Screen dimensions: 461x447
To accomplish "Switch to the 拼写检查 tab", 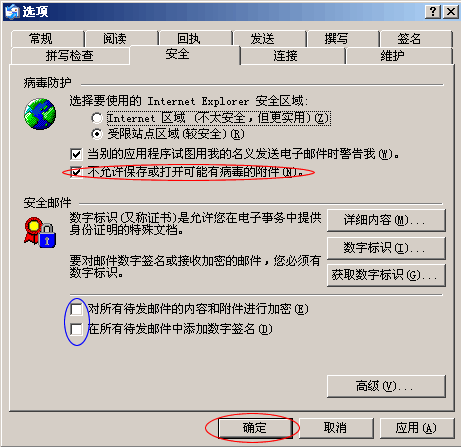I will [70, 56].
